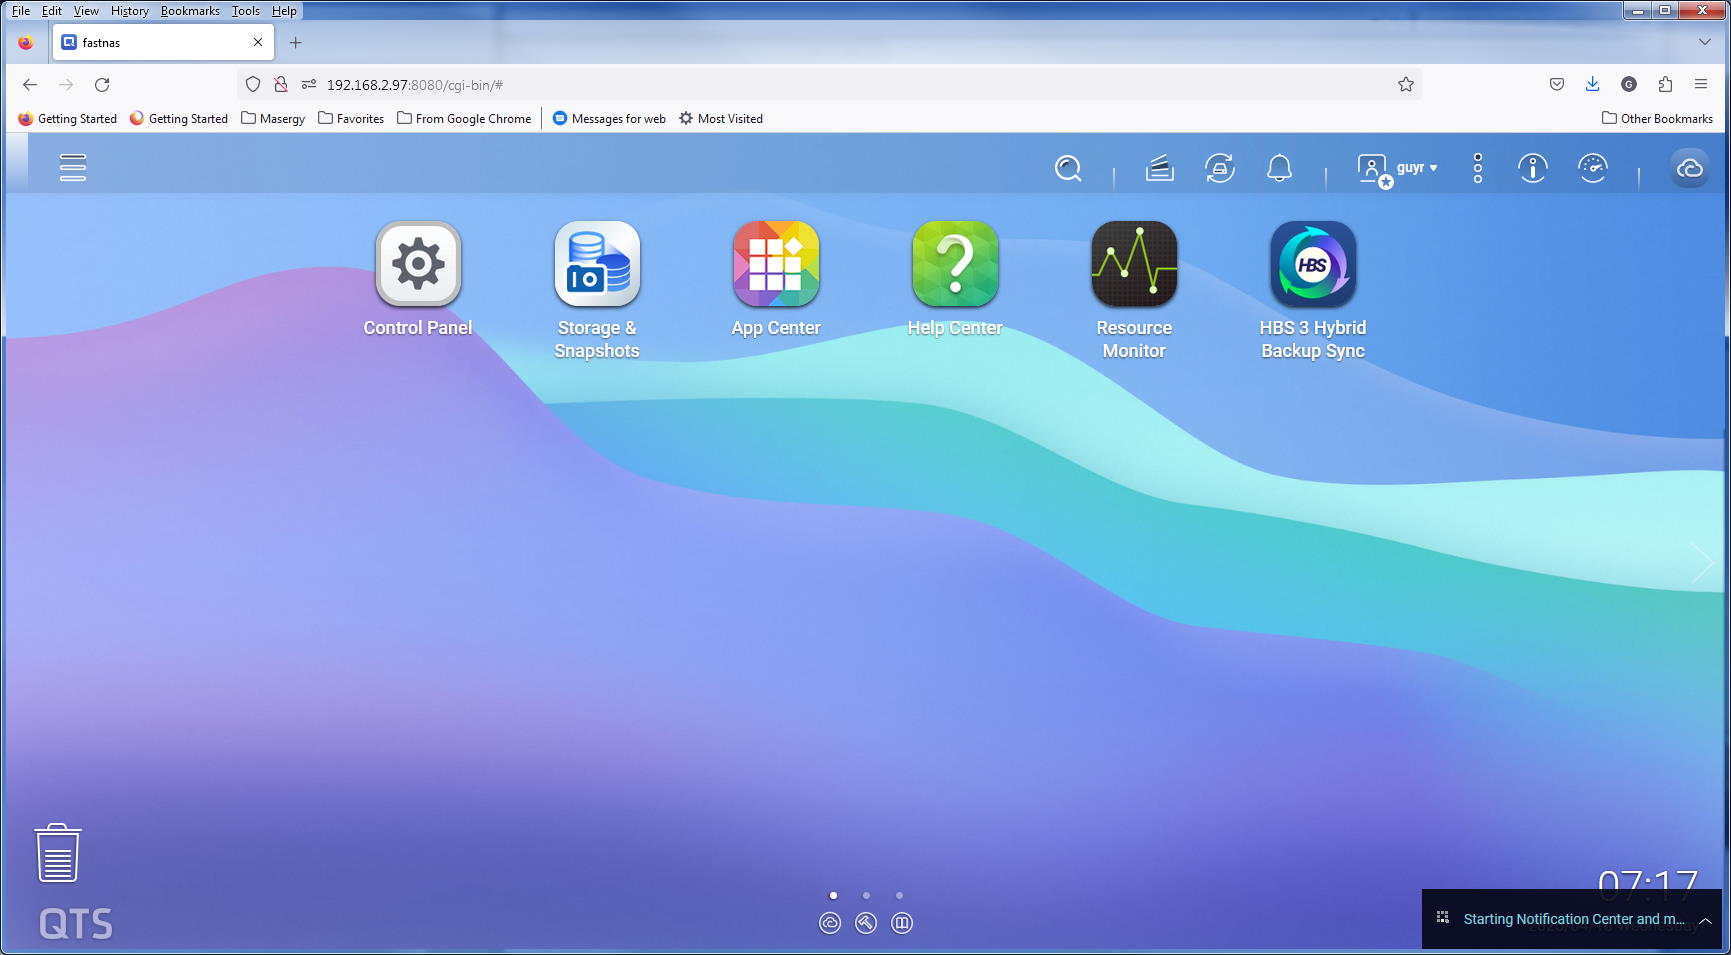Close the fastnas tab
Viewport: 1731px width, 955px height.
258,42
